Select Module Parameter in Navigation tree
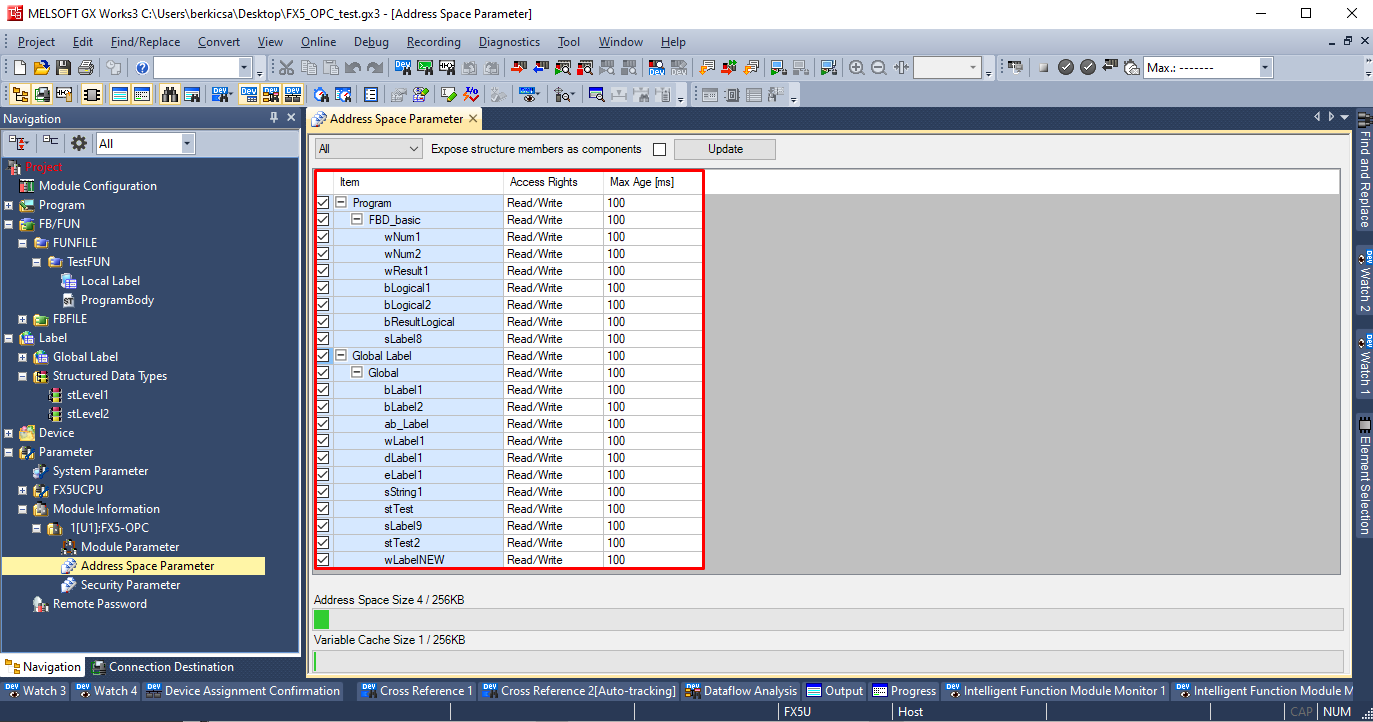Viewport: 1373px width, 722px height. (130, 547)
